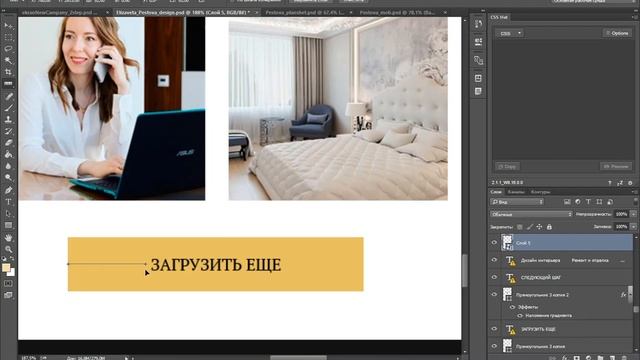Select the Ruler measure tool

click(8, 84)
